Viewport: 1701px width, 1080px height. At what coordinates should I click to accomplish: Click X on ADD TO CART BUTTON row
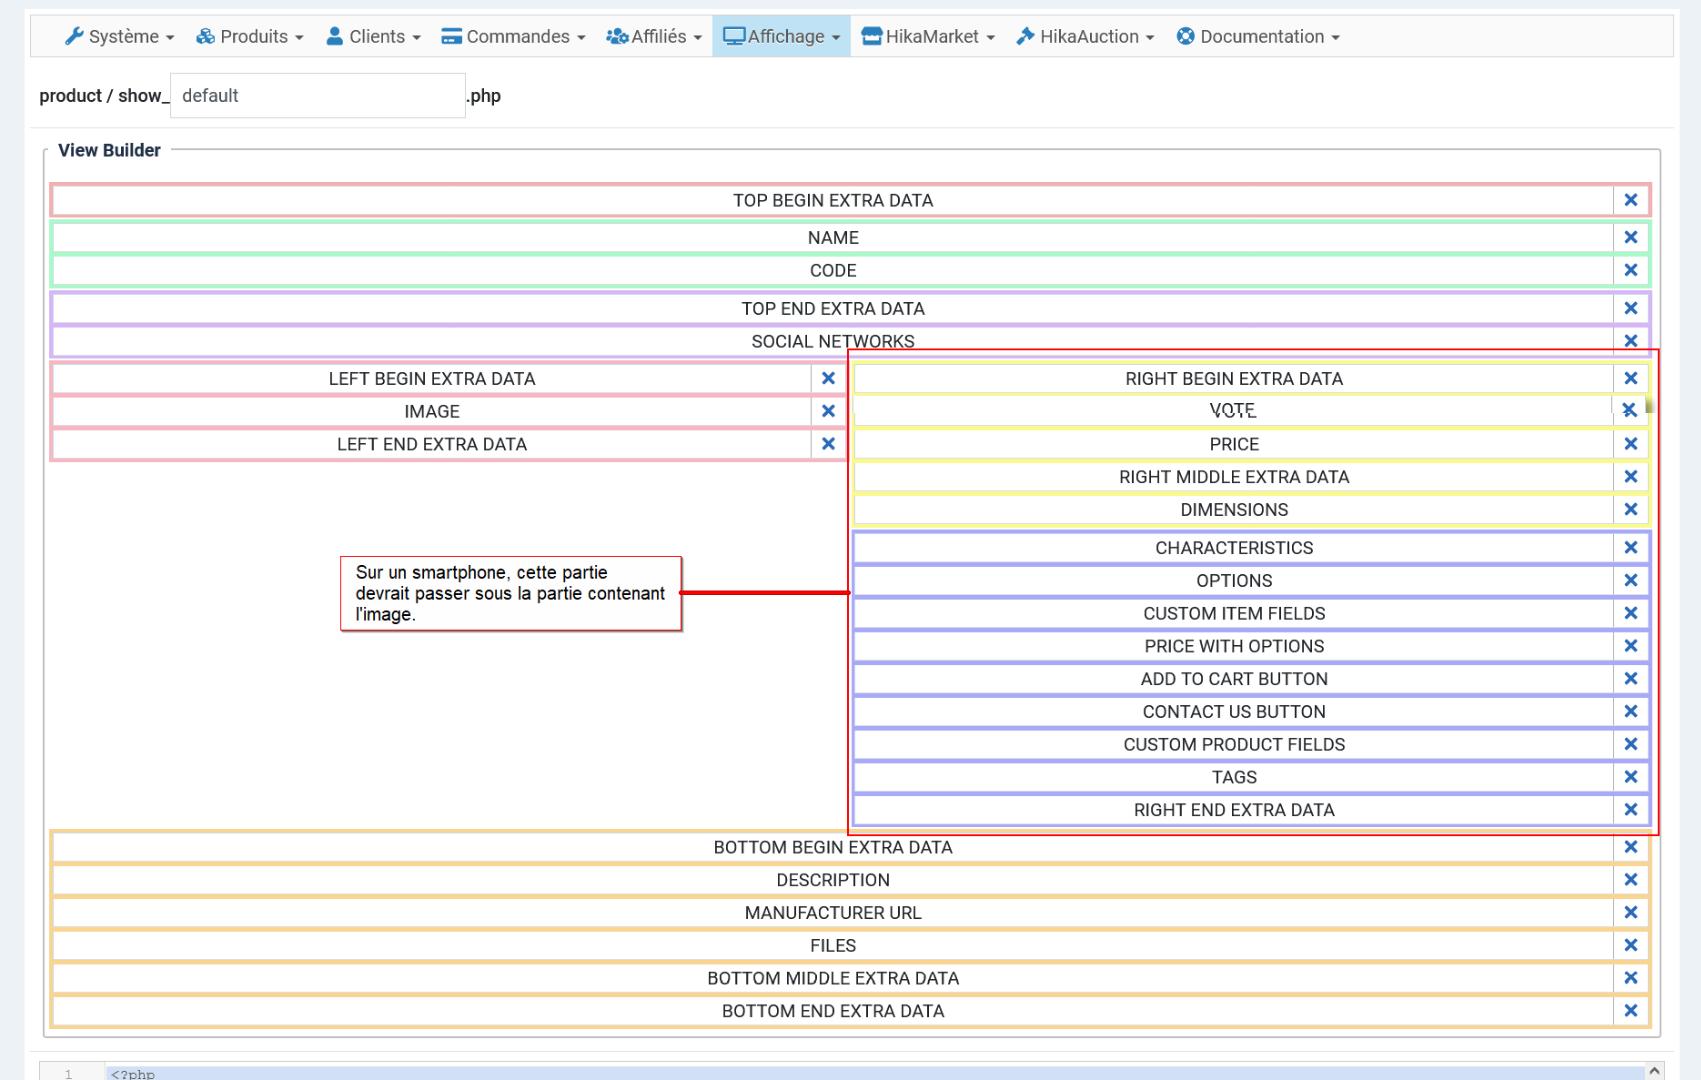pyautogui.click(x=1630, y=679)
